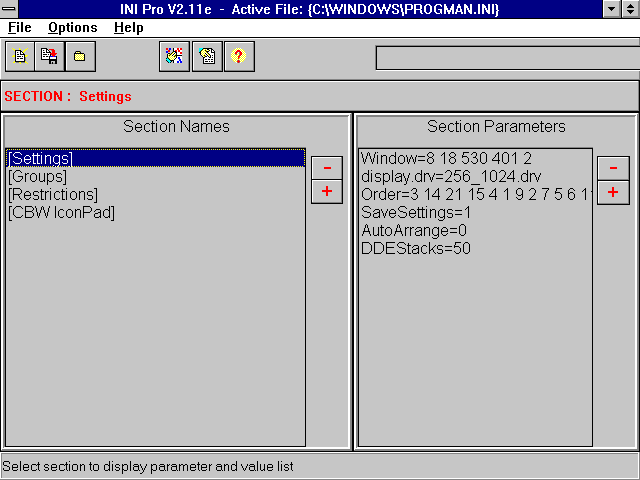Click the save file toolbar icon
The height and width of the screenshot is (480, 640).
(x=49, y=57)
